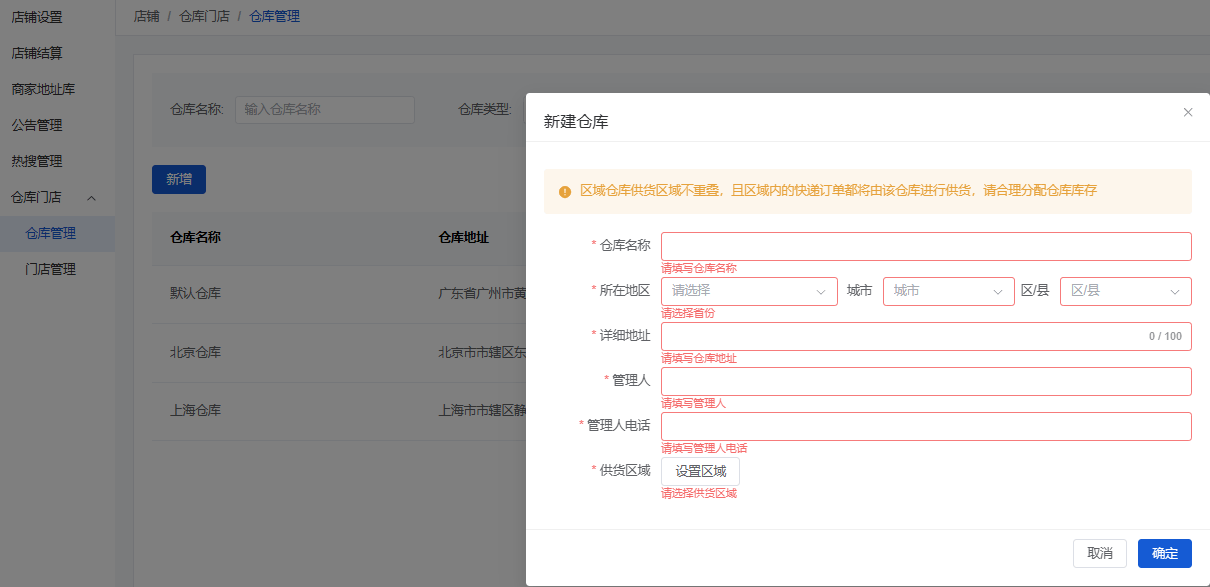Screen dimensions: 1210x587
Task: Click the 广东省广州市 address cell
Action: 482,294
